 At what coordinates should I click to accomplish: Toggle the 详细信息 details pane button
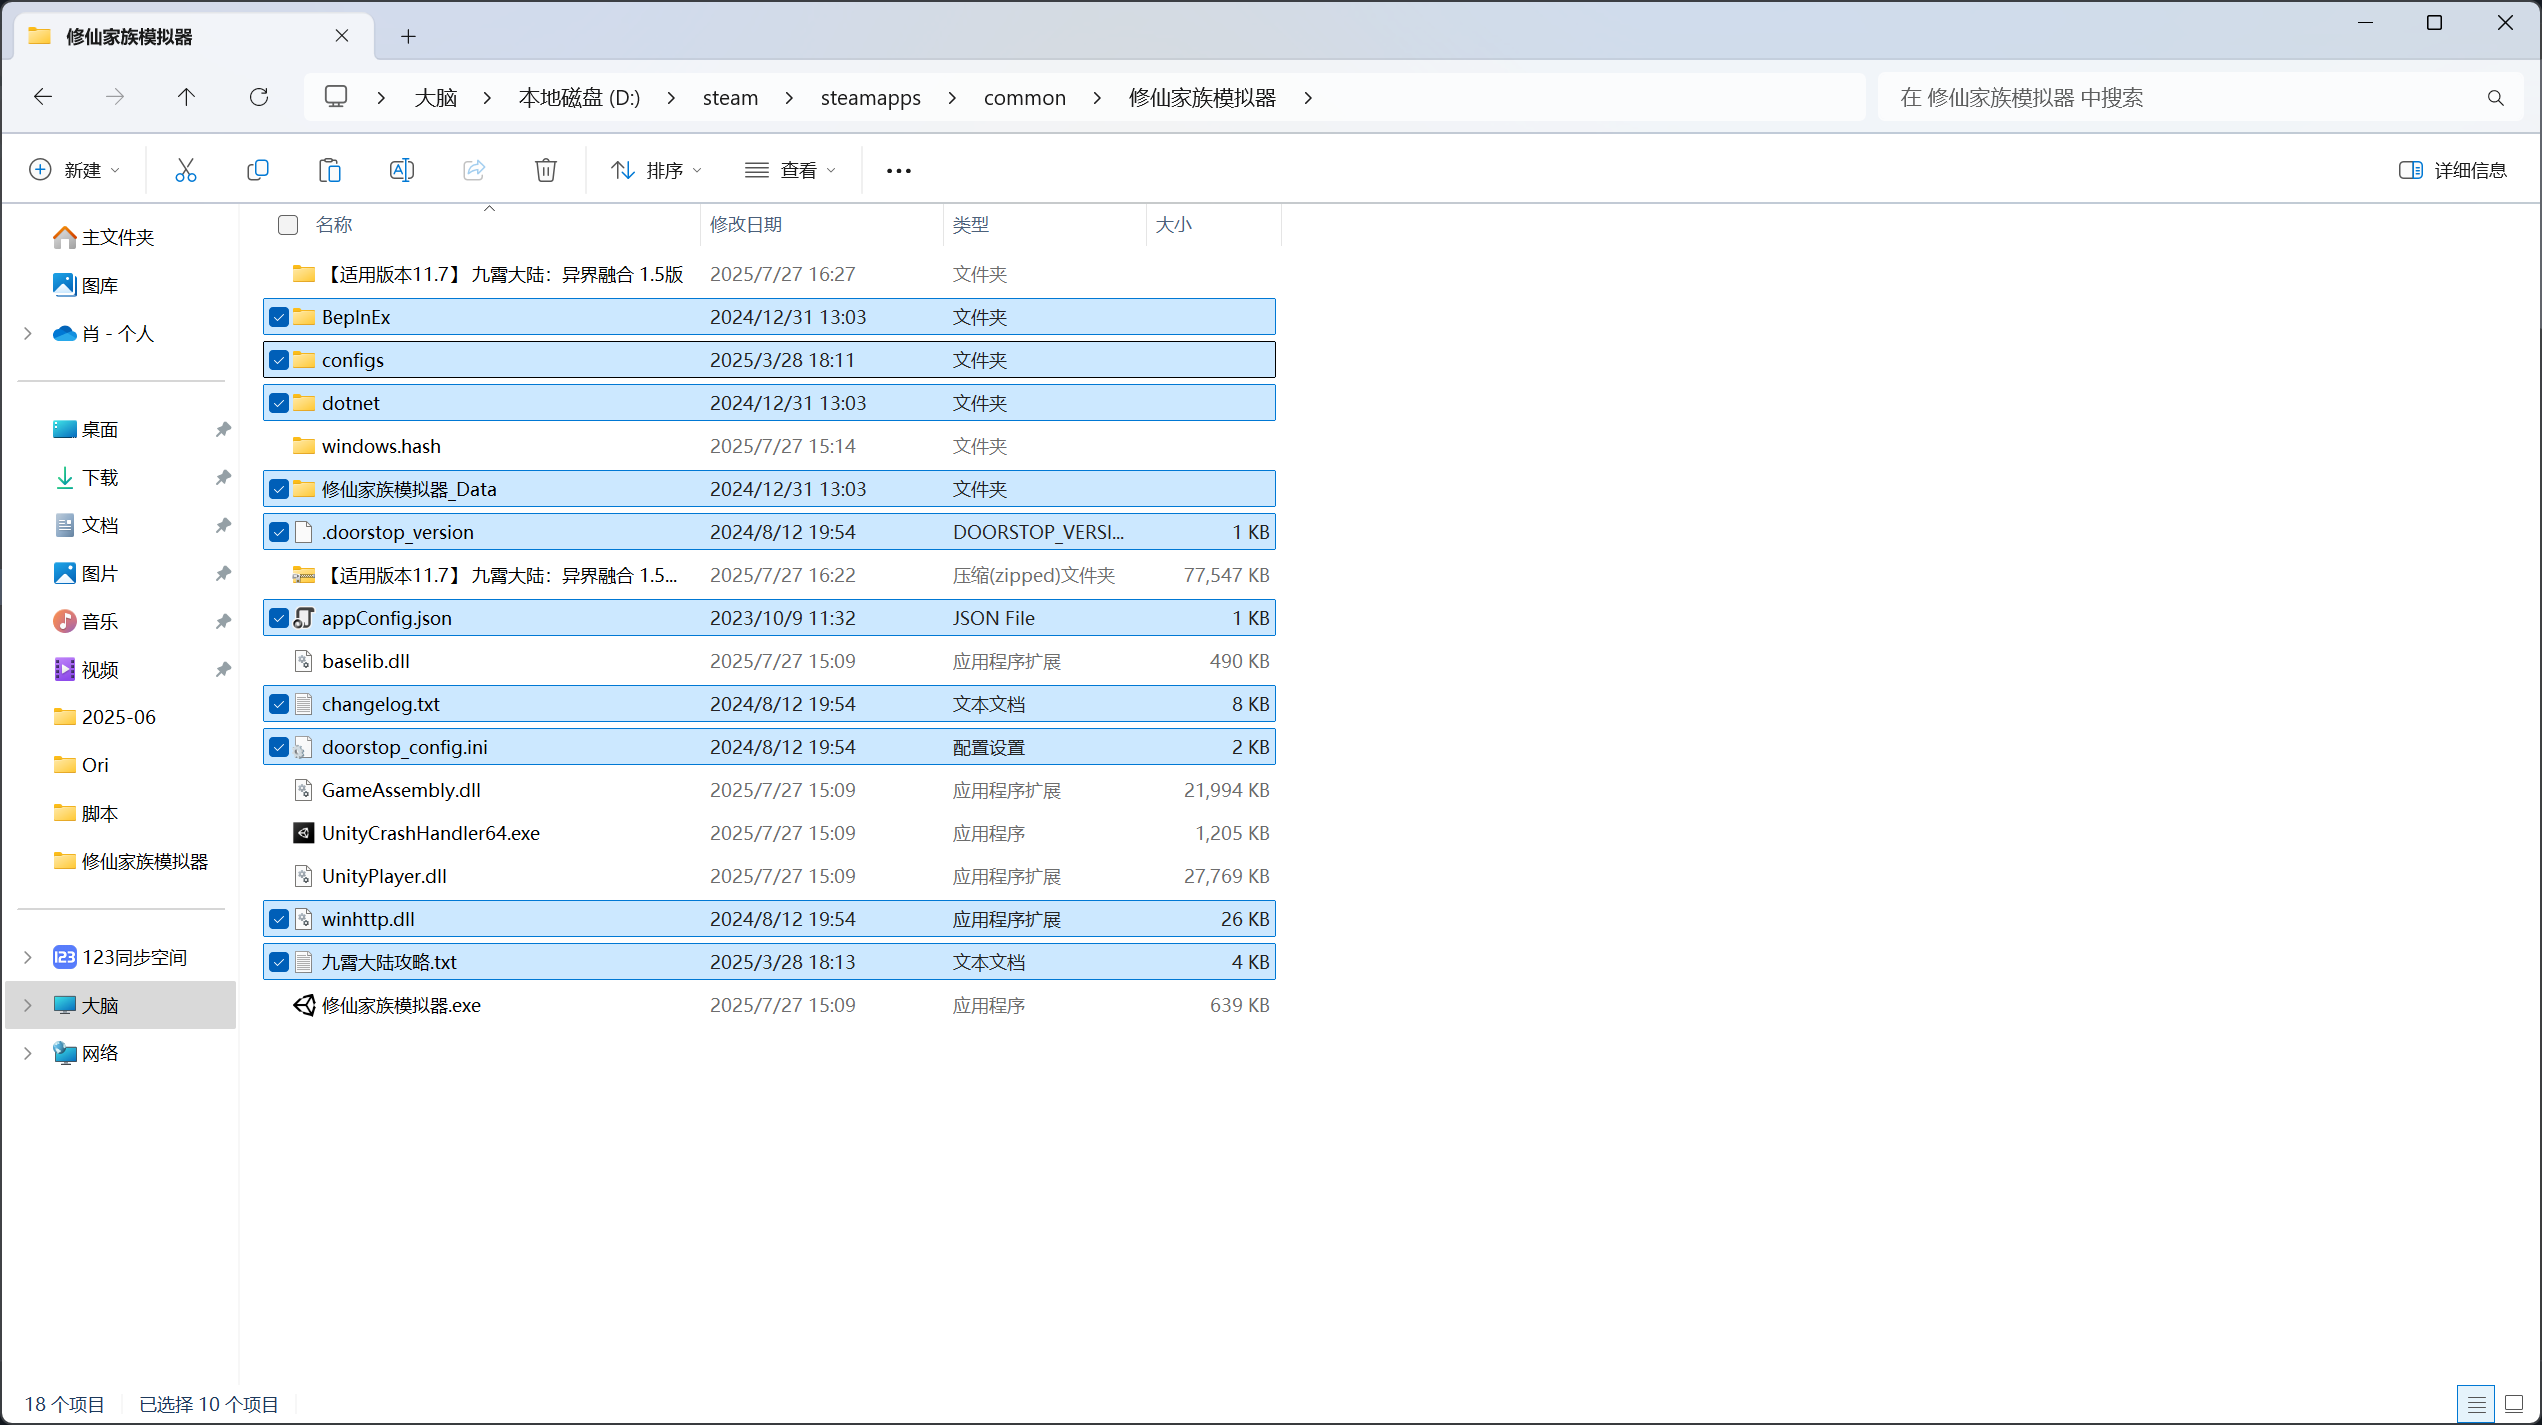(x=2453, y=170)
